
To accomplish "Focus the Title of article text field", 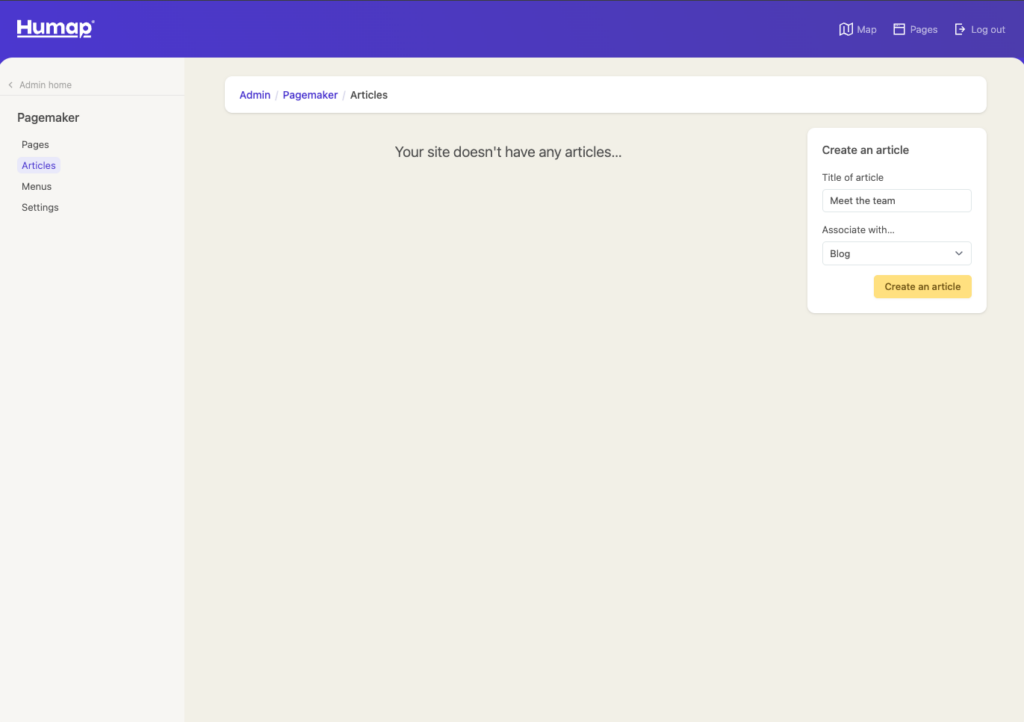I will [x=896, y=201].
